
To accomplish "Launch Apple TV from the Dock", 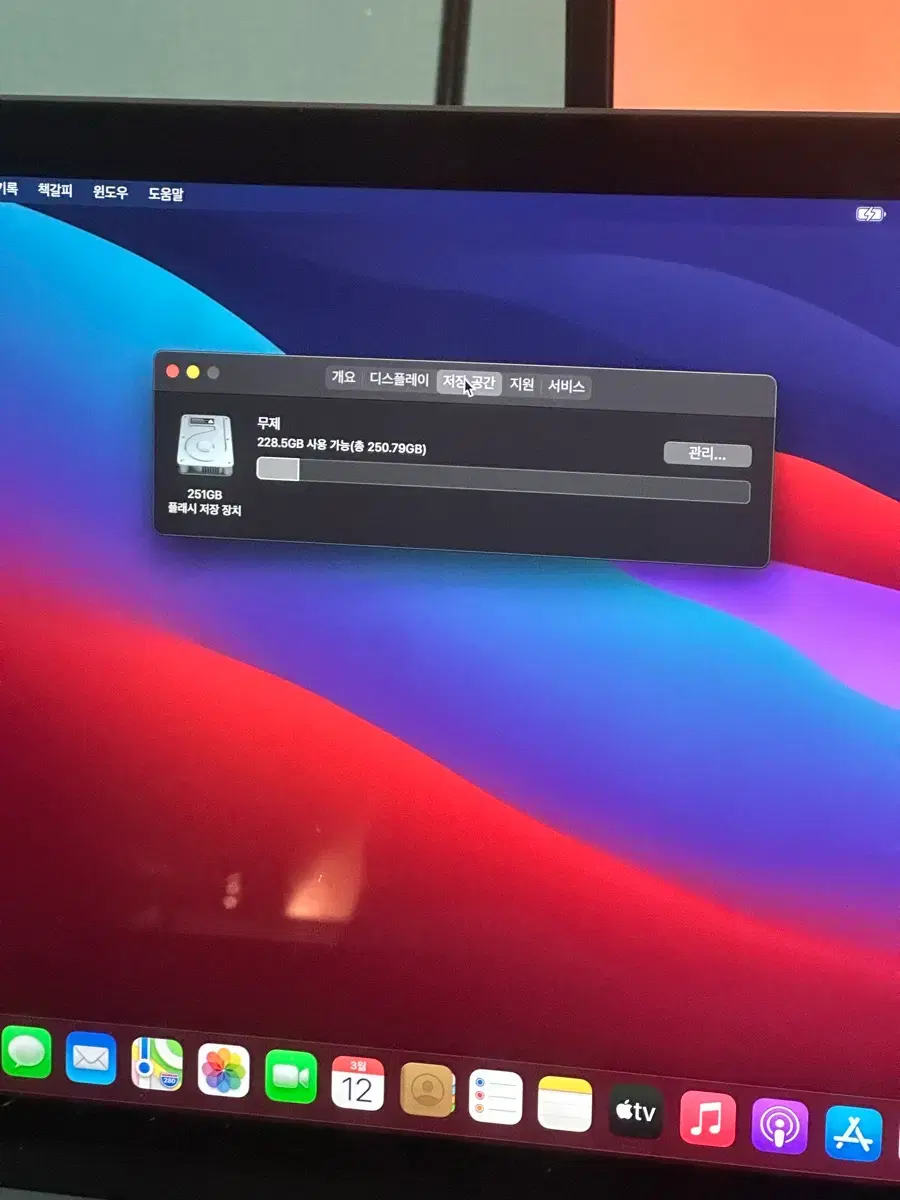I will tap(636, 1110).
